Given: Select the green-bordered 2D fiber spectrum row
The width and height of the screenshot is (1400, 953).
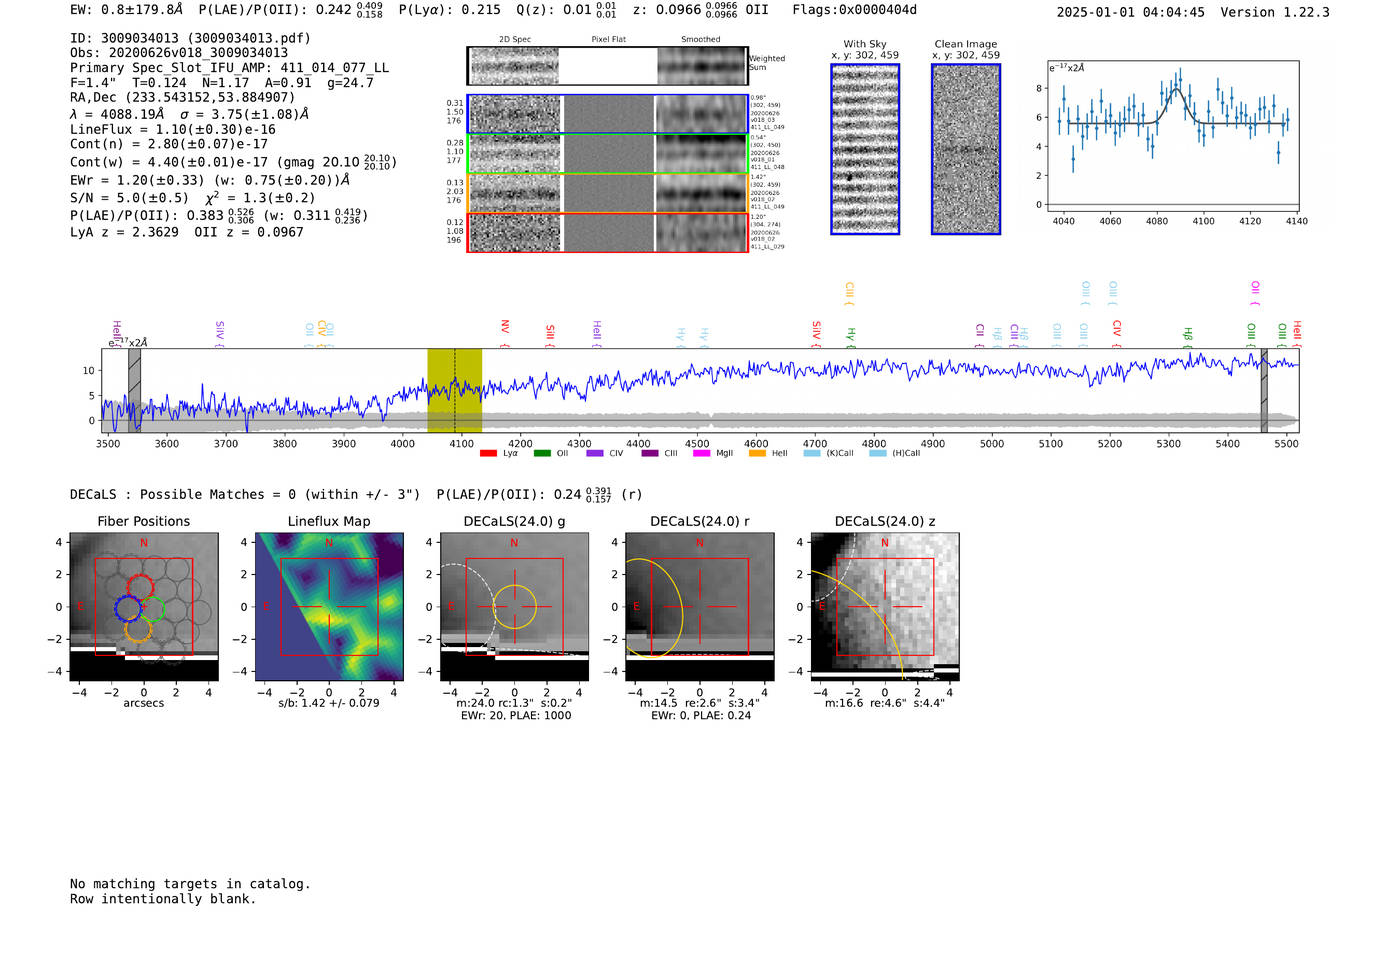Looking at the screenshot, I should tap(608, 154).
